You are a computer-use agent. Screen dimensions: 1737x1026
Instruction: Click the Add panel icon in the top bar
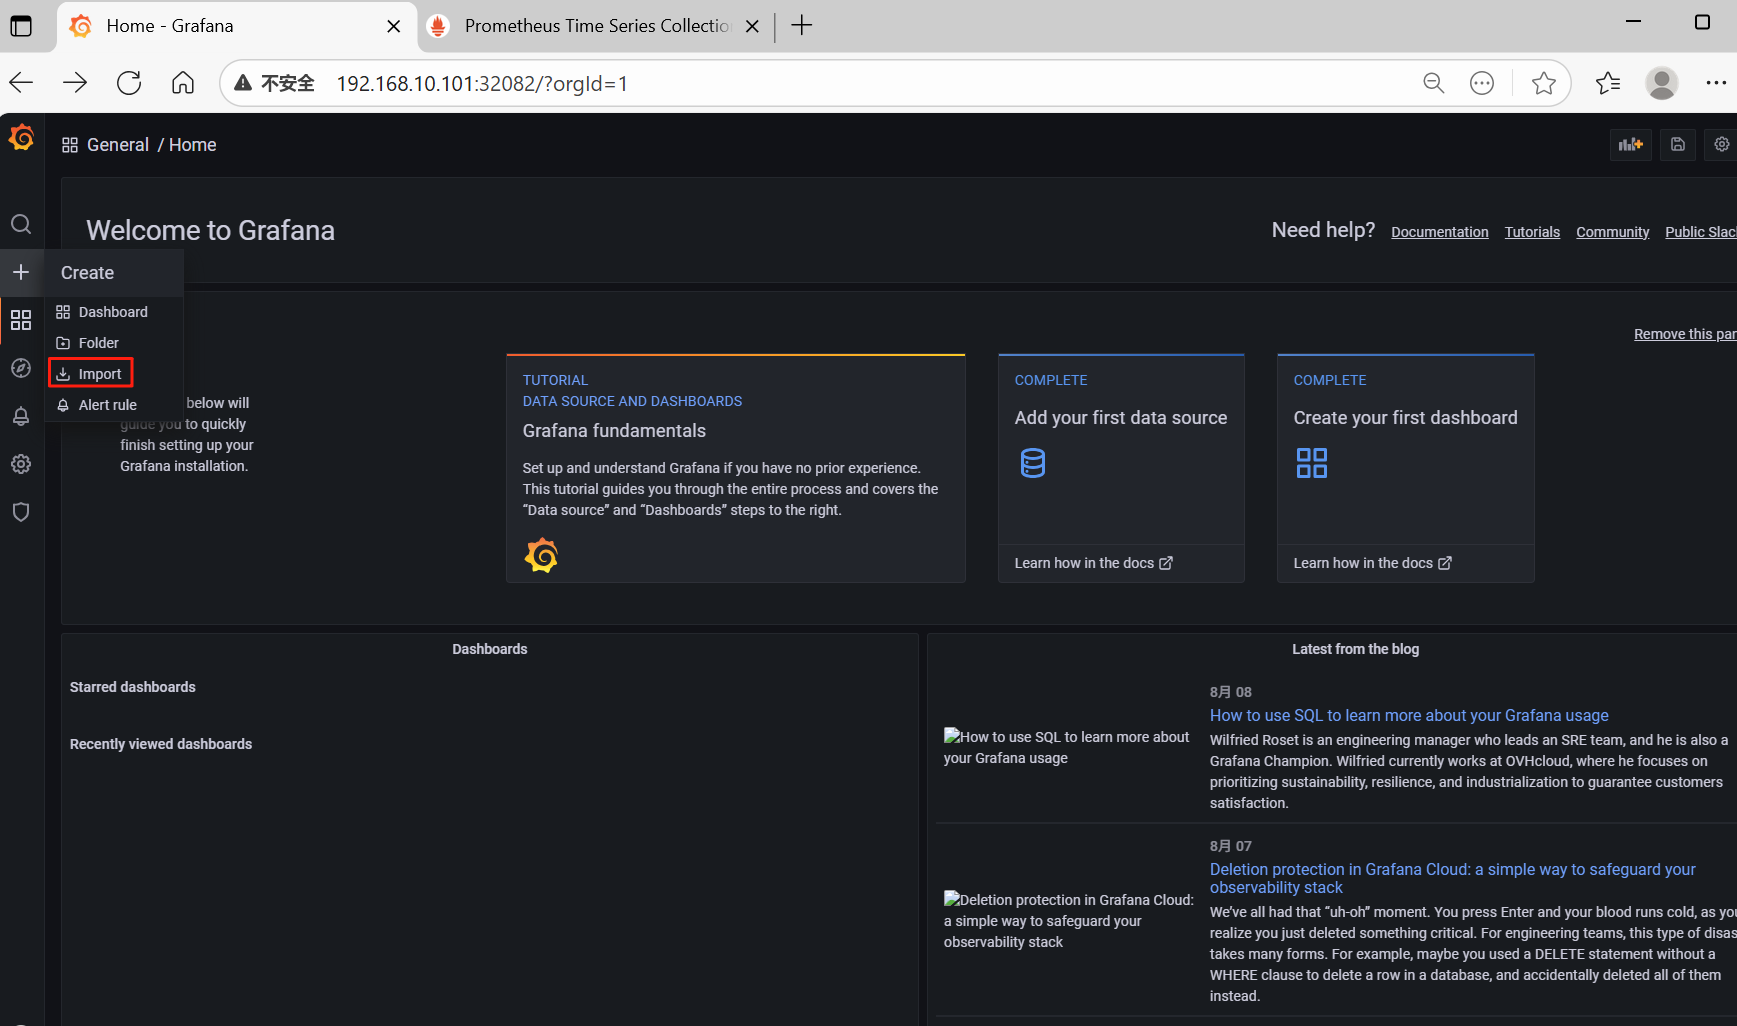click(1631, 145)
